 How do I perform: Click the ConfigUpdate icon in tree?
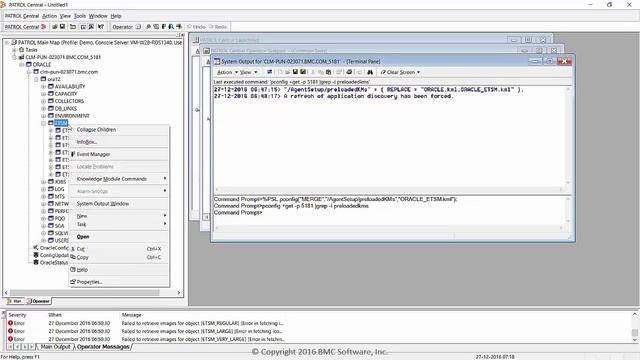tap(36, 255)
